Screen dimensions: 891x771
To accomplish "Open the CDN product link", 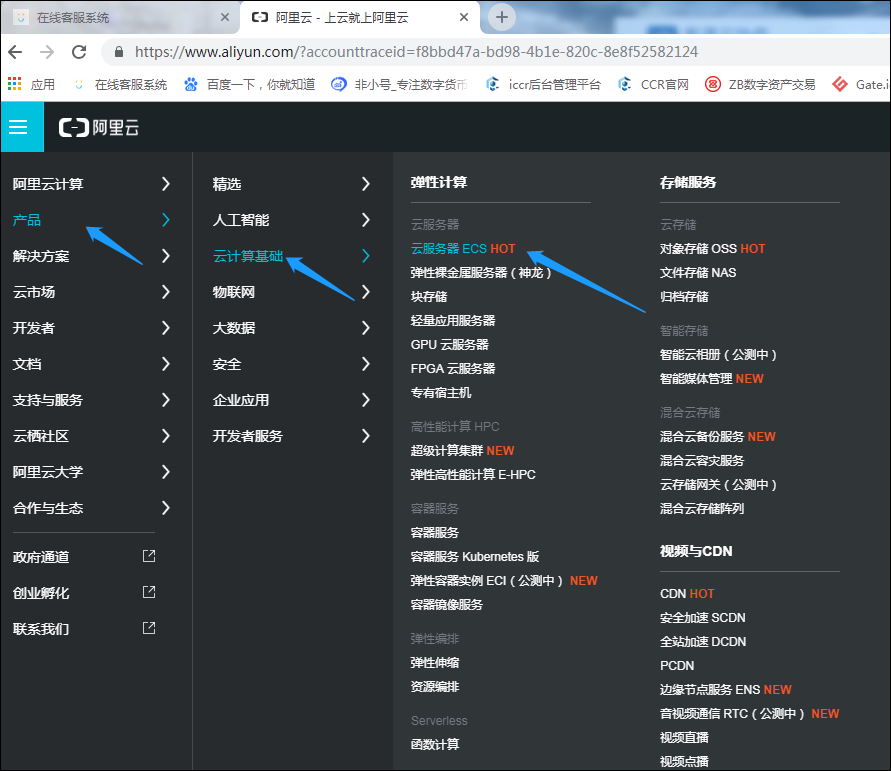I will (x=673, y=593).
